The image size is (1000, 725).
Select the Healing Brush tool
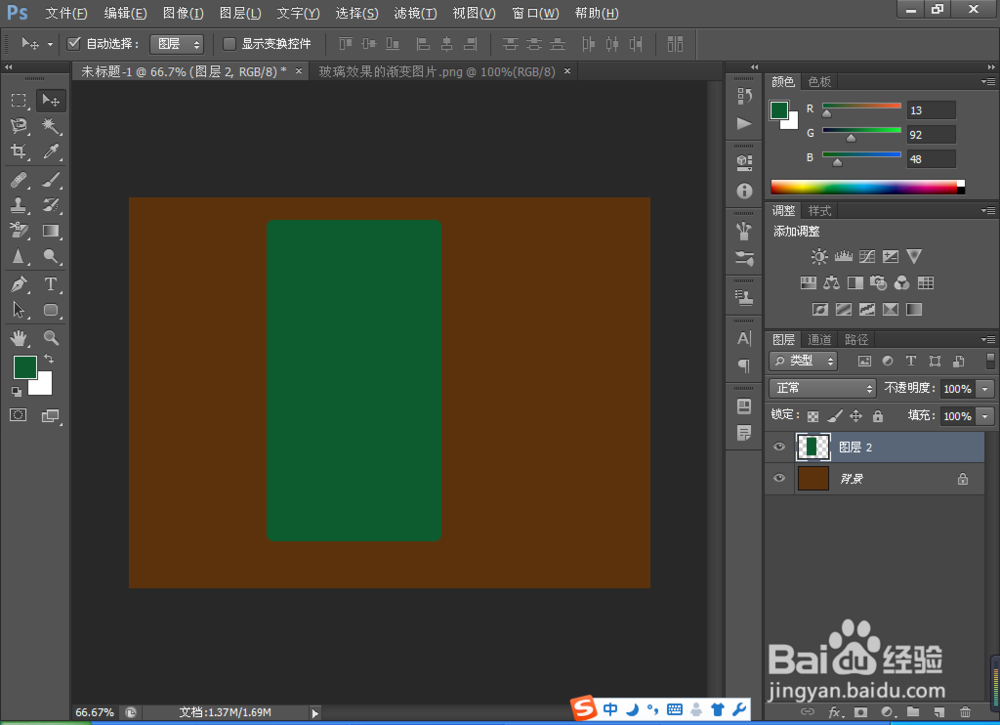(x=18, y=180)
